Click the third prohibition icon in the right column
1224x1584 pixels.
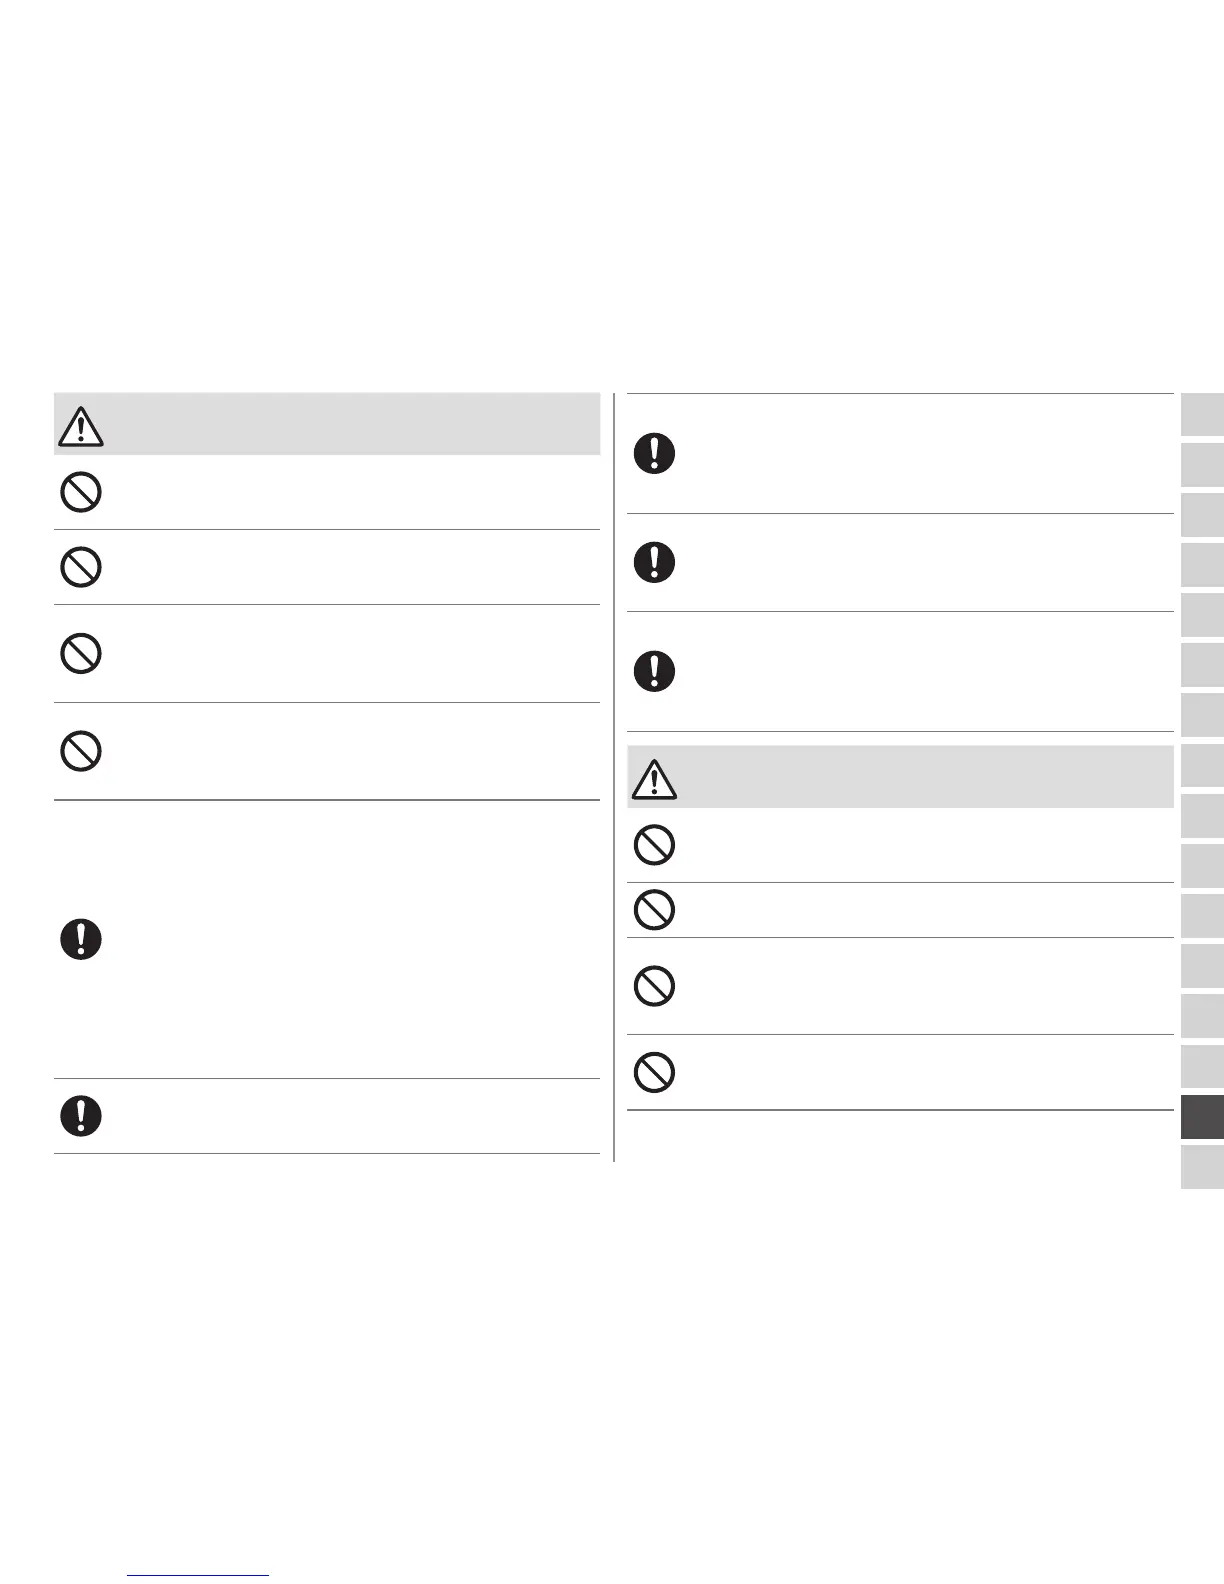(x=654, y=986)
